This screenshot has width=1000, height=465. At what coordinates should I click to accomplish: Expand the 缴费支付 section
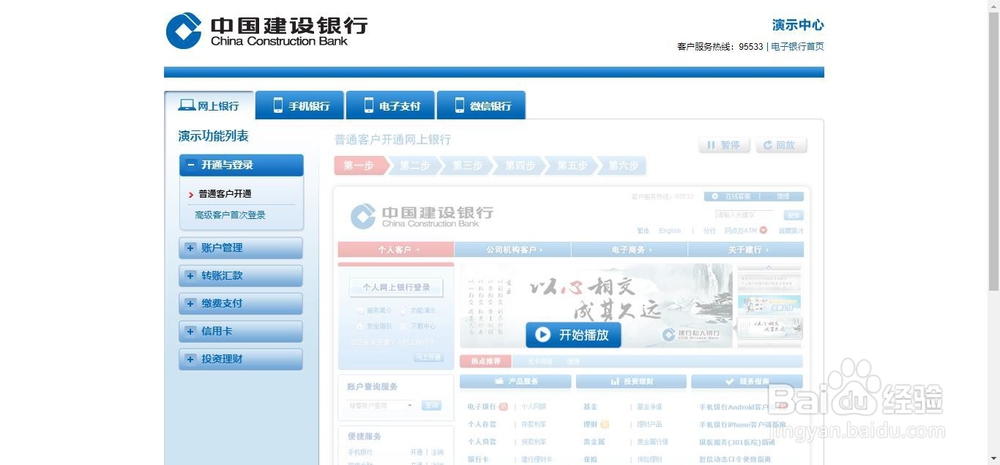point(241,304)
